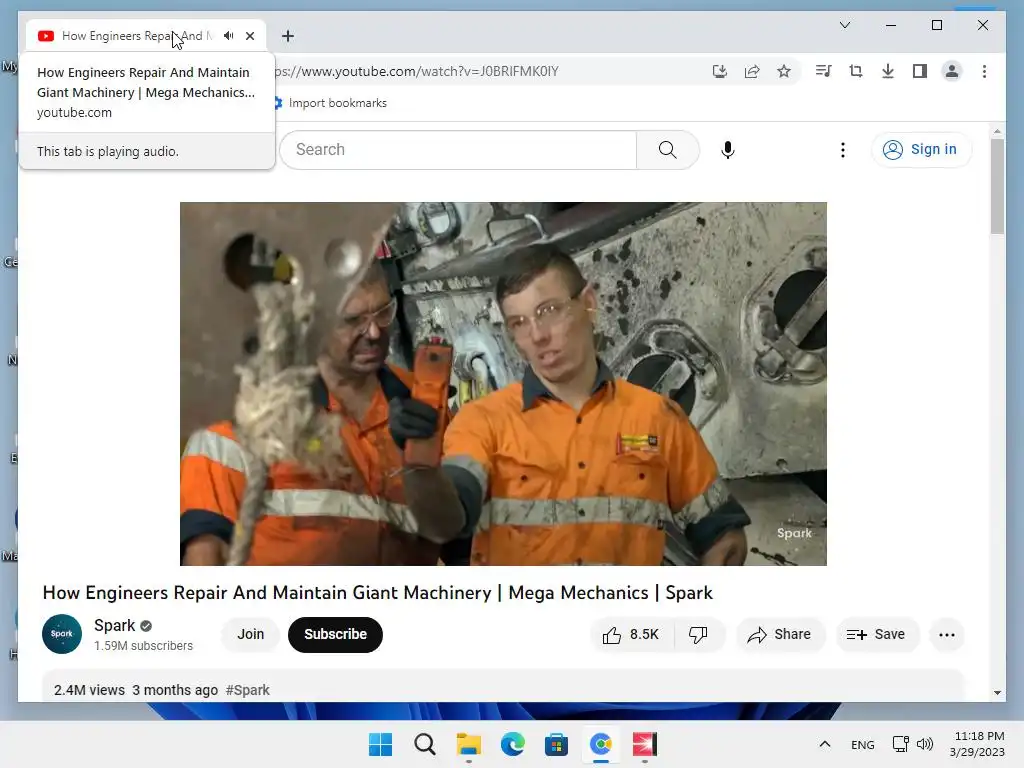Image resolution: width=1024 pixels, height=768 pixels.
Task: Click the verified badge next to Spark
Action: (146, 626)
